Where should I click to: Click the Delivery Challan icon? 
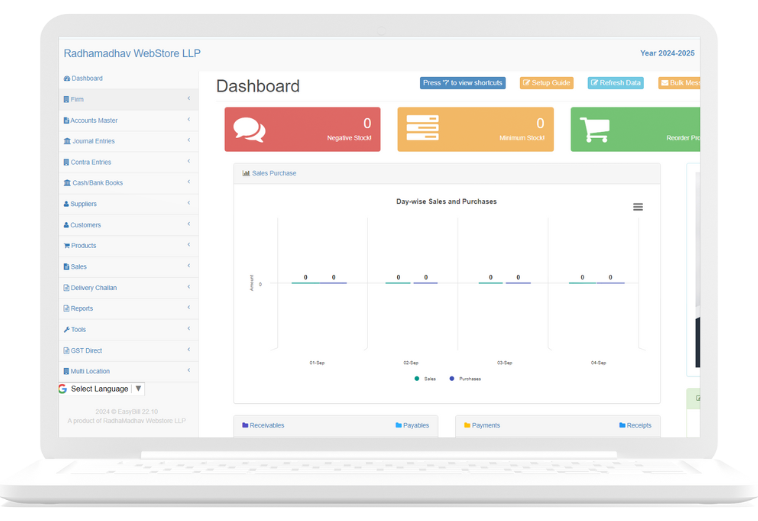point(66,288)
